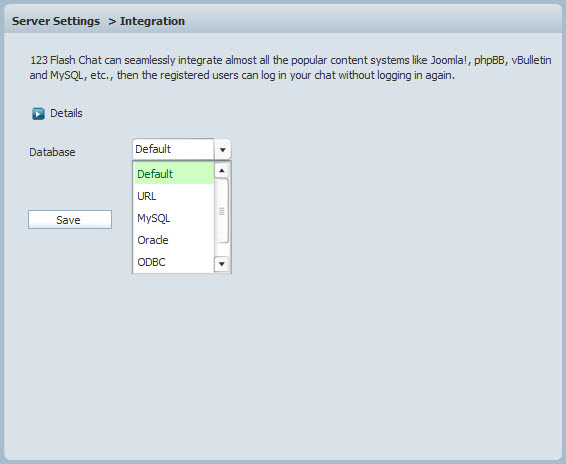Choose URL from the database list

174,196
